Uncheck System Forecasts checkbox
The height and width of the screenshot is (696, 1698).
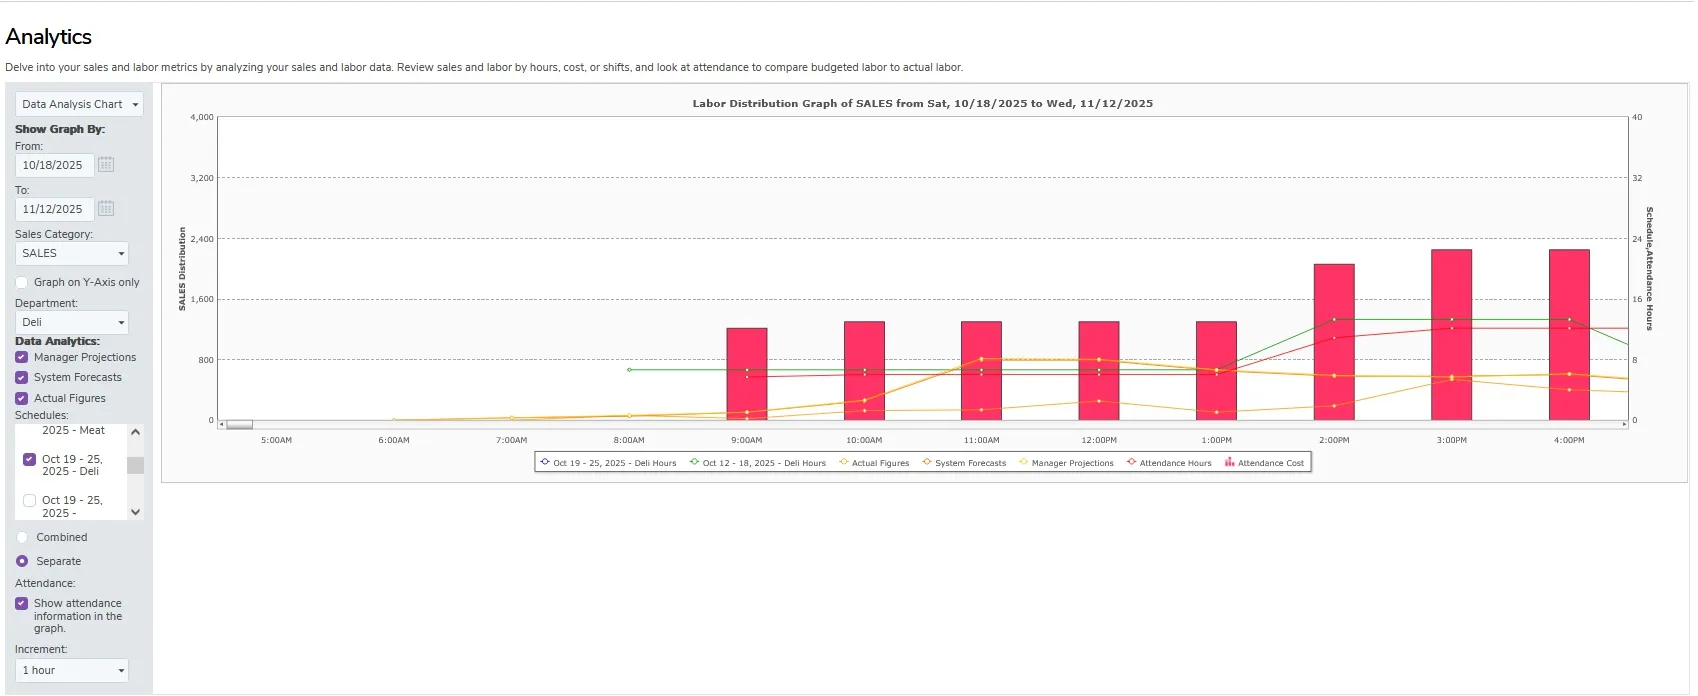tap(22, 377)
